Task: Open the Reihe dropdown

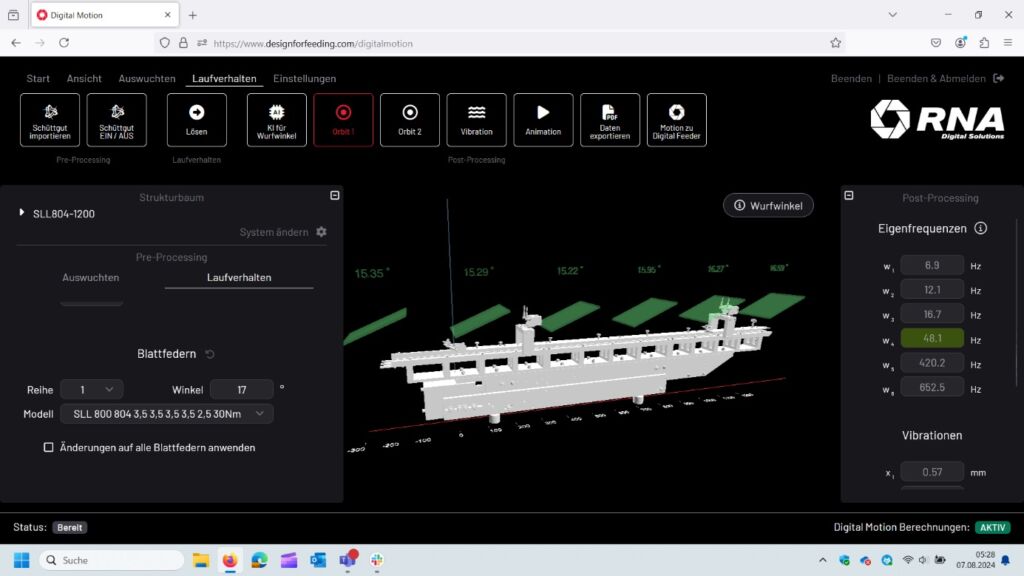Action: click(92, 389)
